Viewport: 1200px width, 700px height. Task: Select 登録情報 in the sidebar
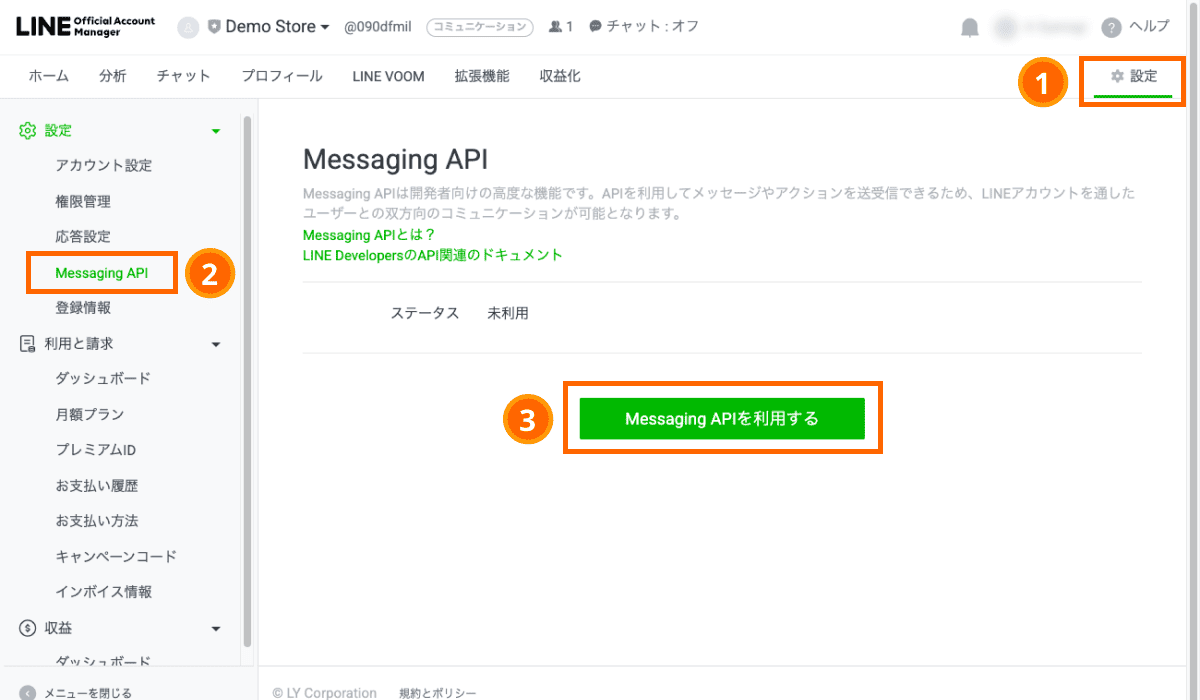pyautogui.click(x=83, y=308)
